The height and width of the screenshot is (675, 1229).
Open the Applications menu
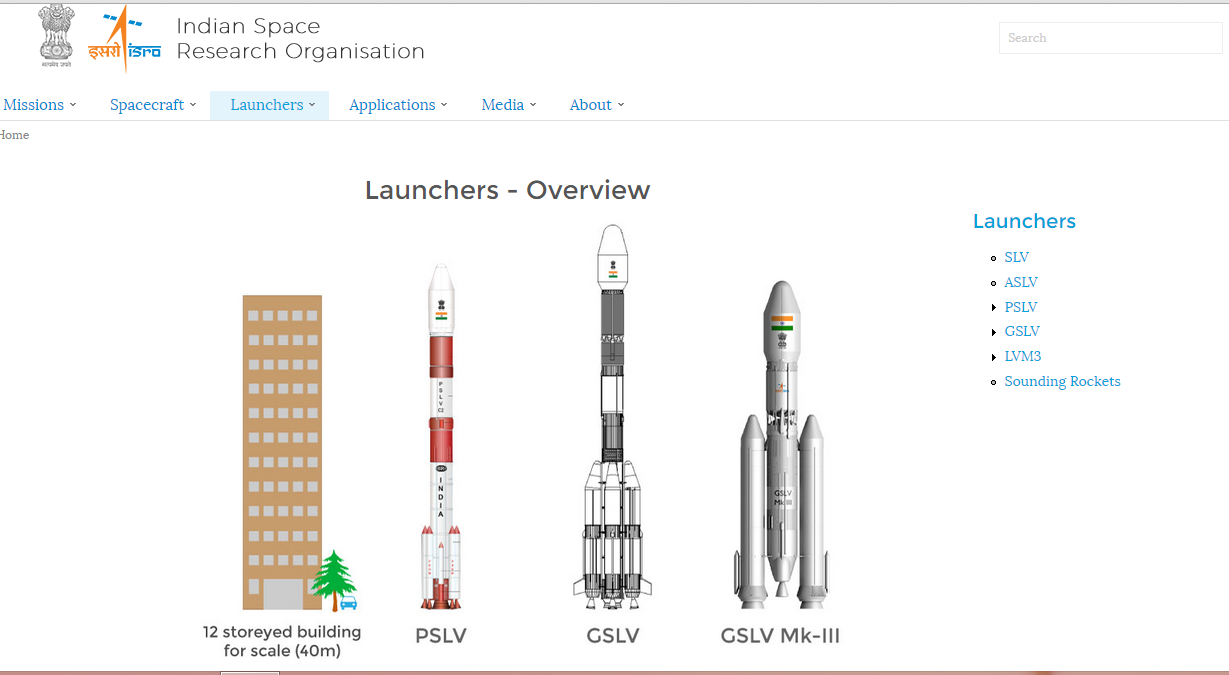(x=392, y=105)
